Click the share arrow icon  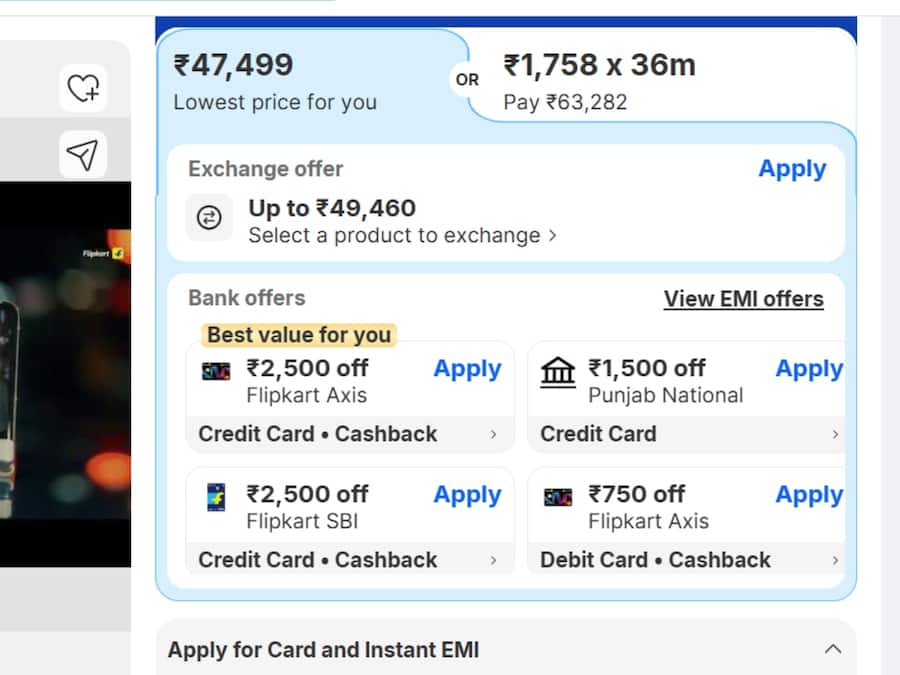point(83,154)
